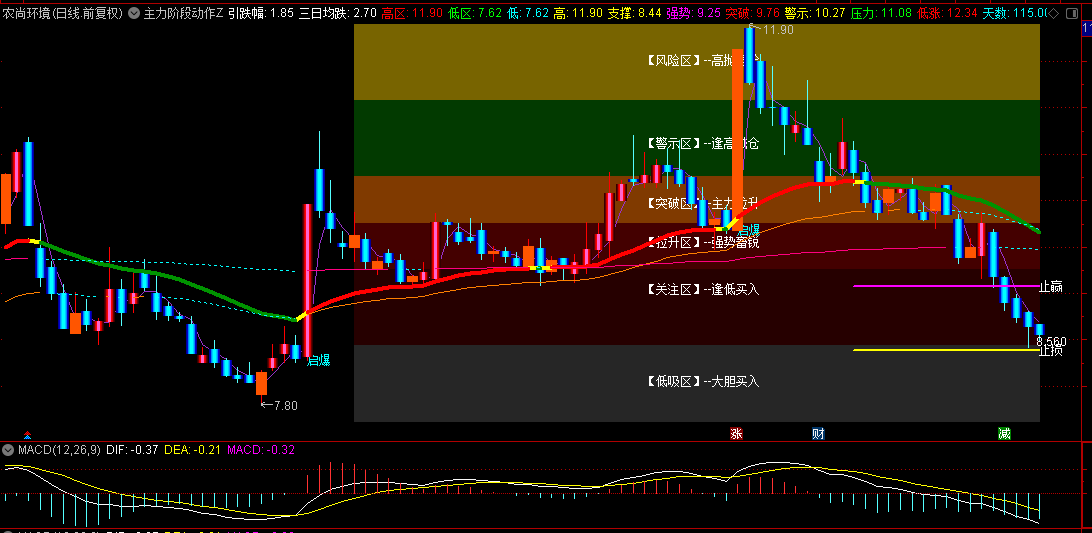Click the blue 财 event marker
Image resolution: width=1092 pixels, height=533 pixels.
pos(819,433)
